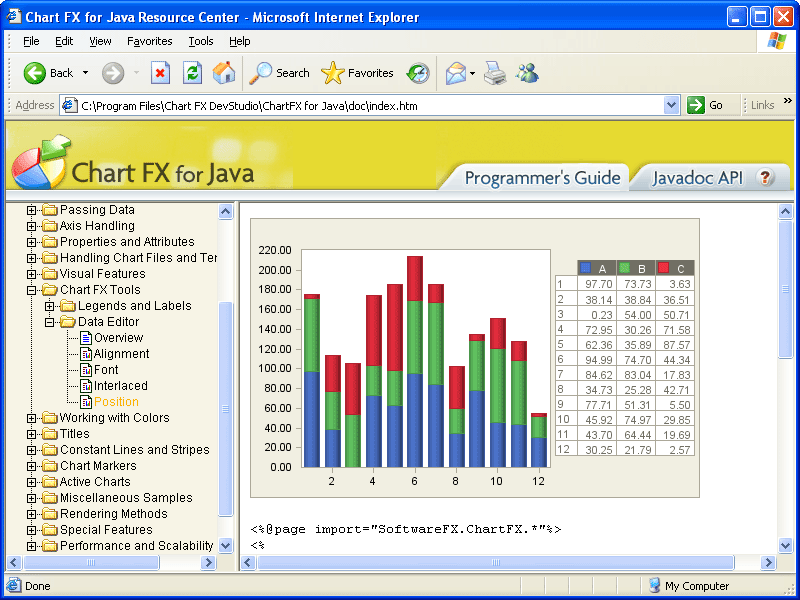Stop loading the current page

coord(161,72)
